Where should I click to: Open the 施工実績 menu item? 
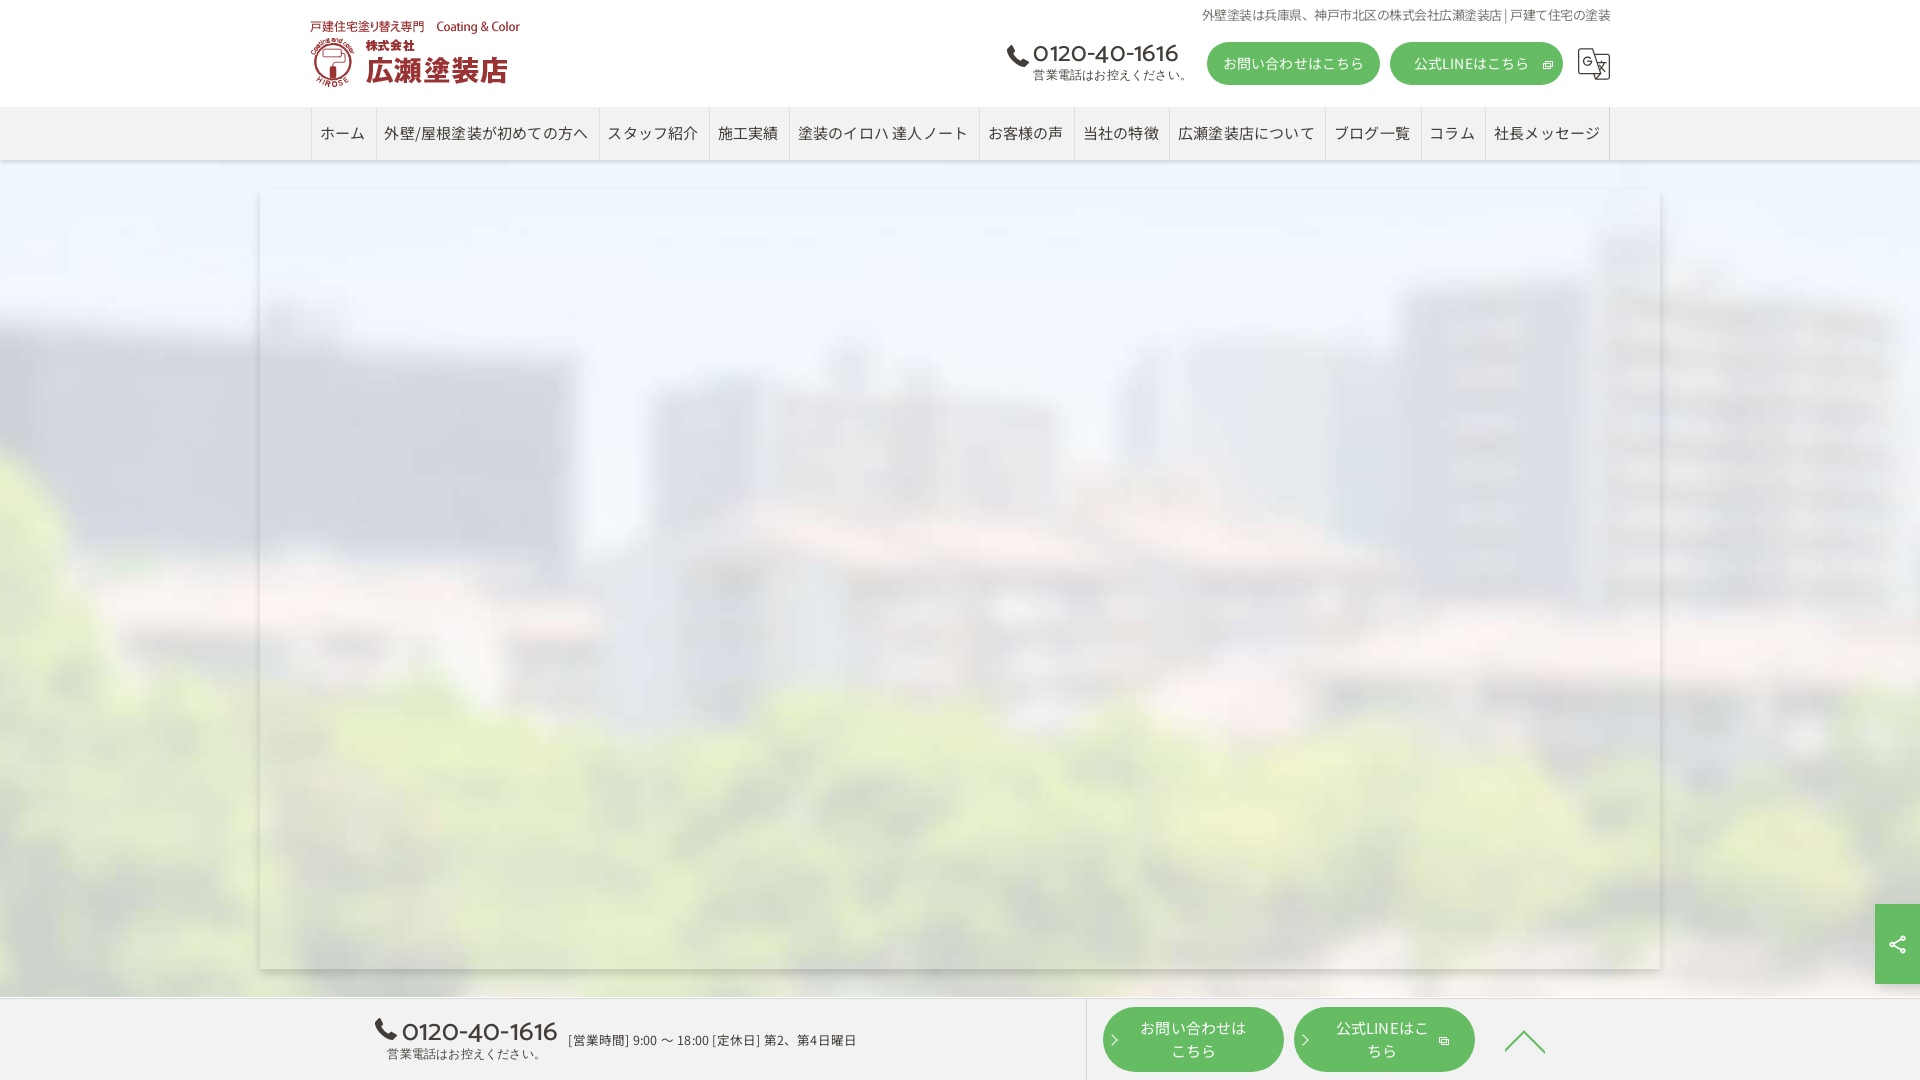(748, 133)
